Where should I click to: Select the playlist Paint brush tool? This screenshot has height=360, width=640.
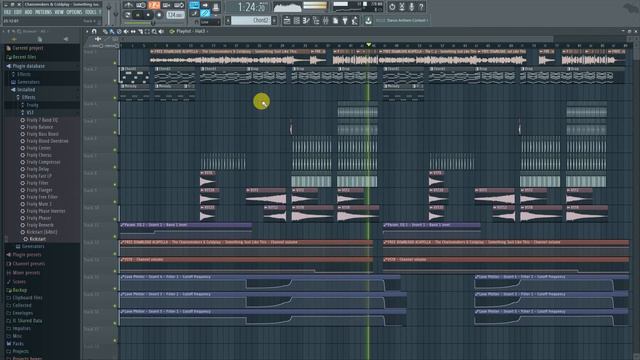coord(112,31)
